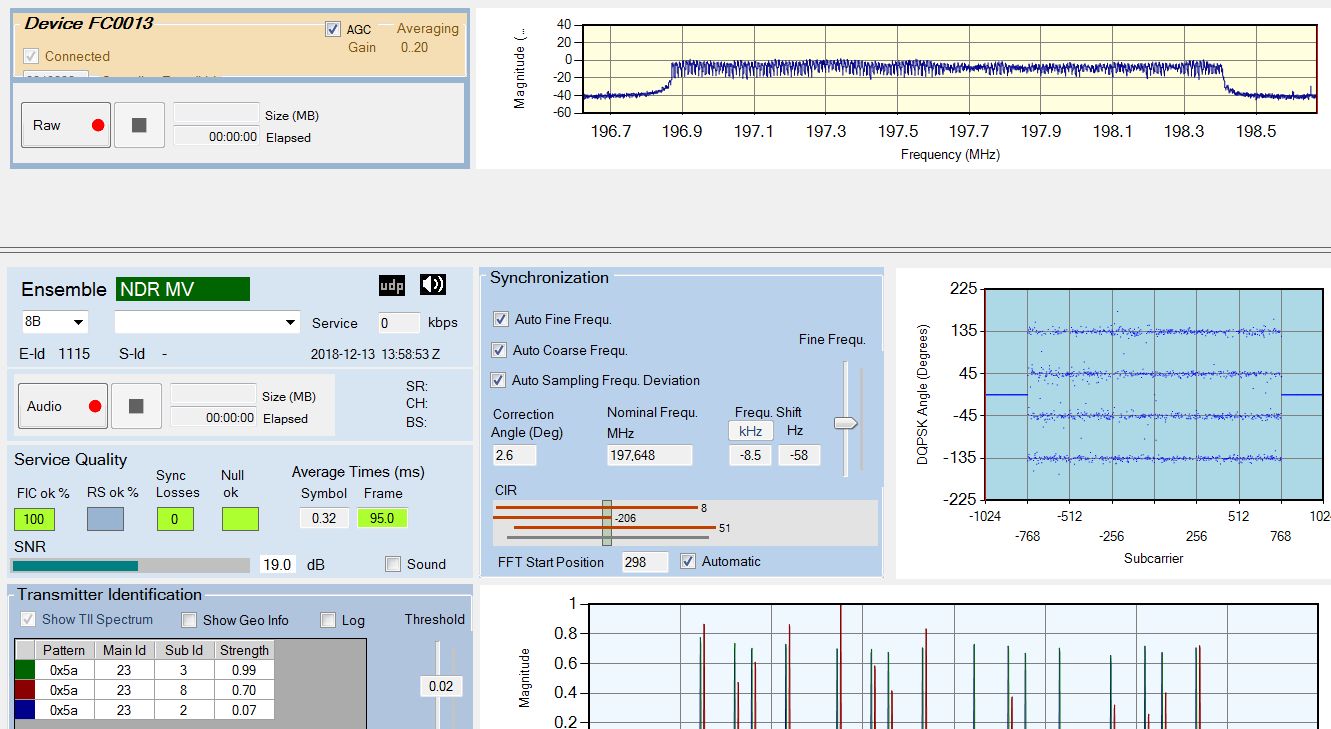The image size is (1331, 729).
Task: Click the Nominal Frequ. MHz field
Action: [x=649, y=455]
